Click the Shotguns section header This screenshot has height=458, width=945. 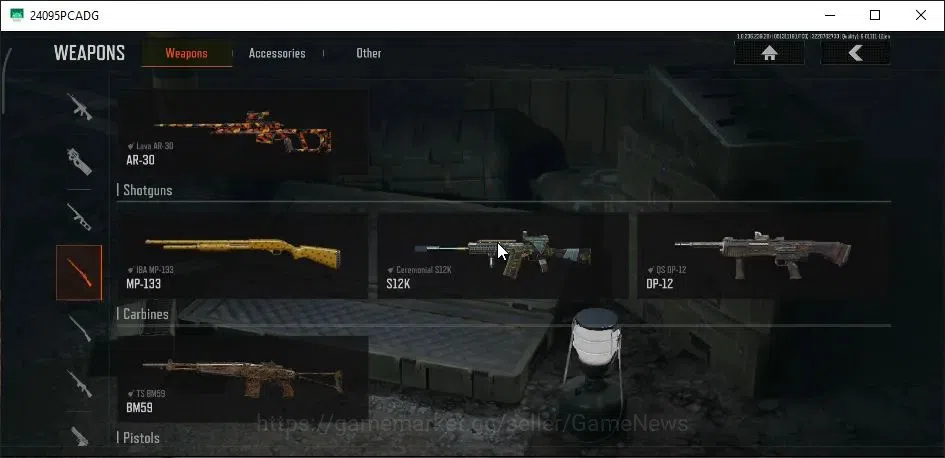[x=147, y=190]
